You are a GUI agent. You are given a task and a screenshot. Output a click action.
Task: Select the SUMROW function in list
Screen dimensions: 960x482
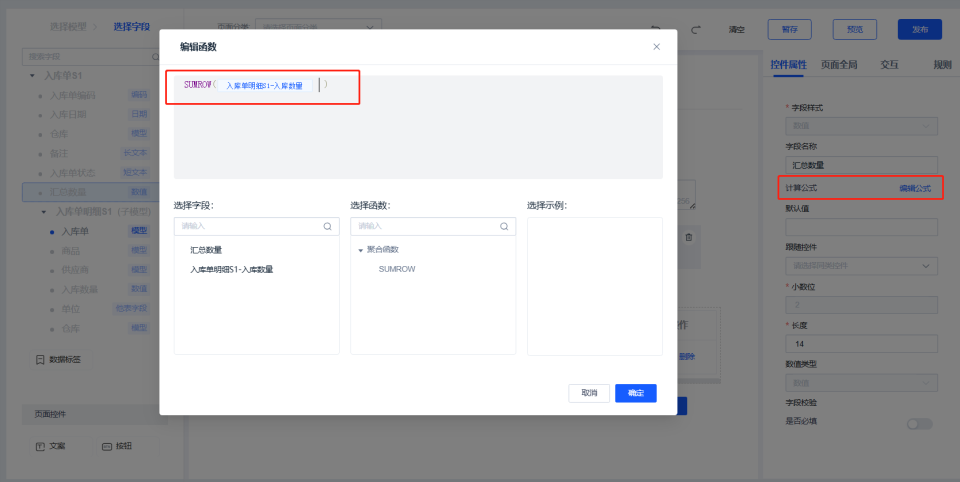coord(397,269)
